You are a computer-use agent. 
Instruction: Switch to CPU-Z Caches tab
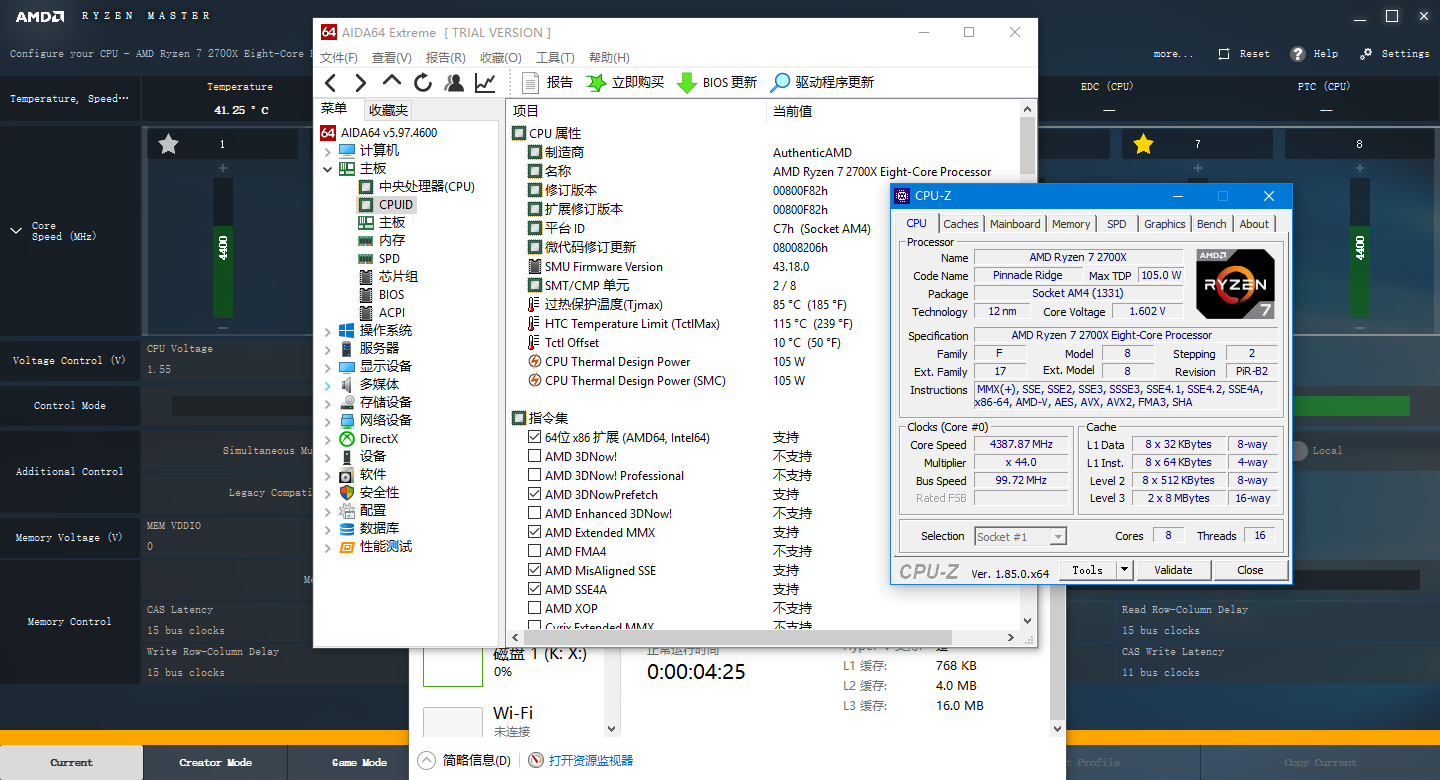[961, 224]
